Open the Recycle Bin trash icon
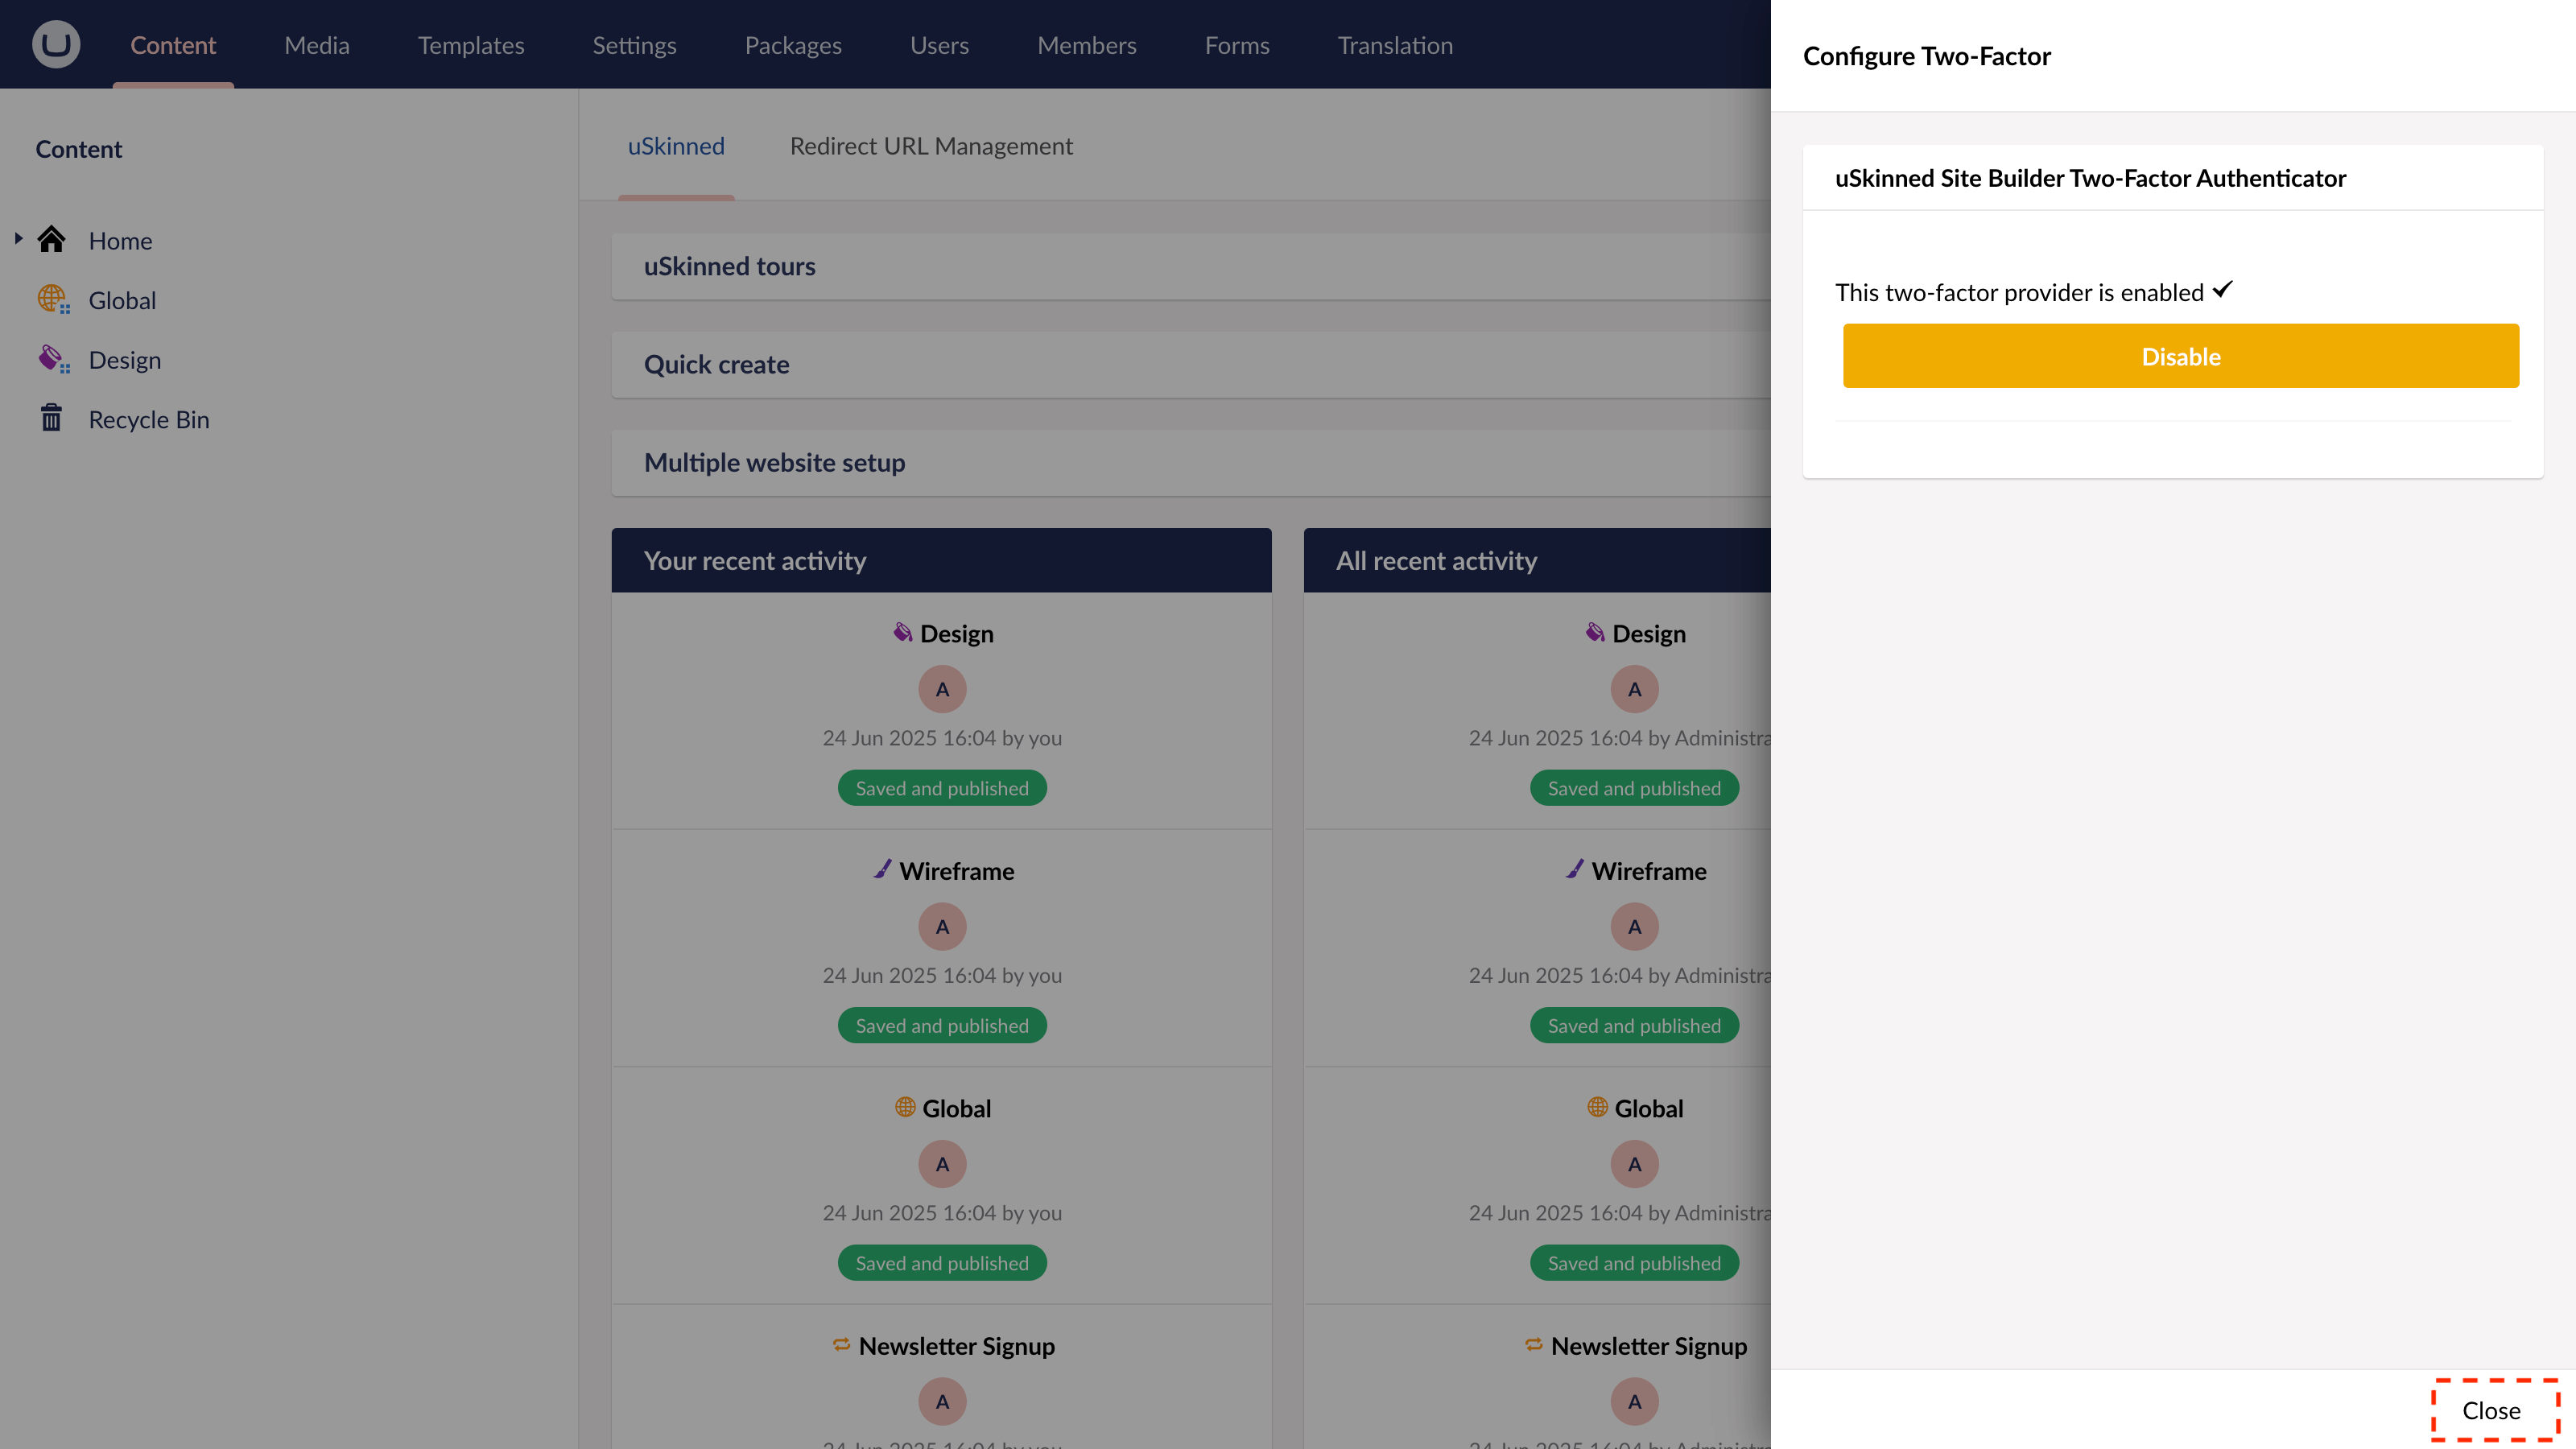 pyautogui.click(x=52, y=418)
